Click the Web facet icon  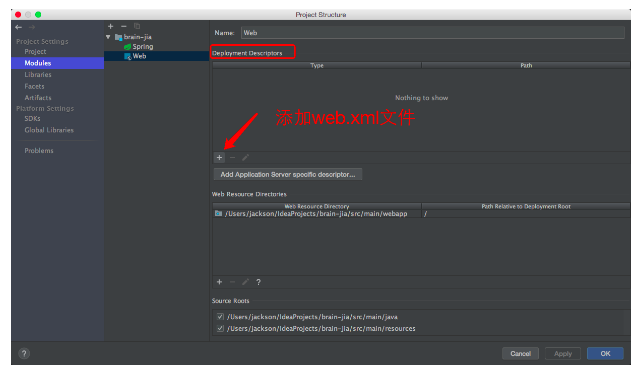click(128, 56)
